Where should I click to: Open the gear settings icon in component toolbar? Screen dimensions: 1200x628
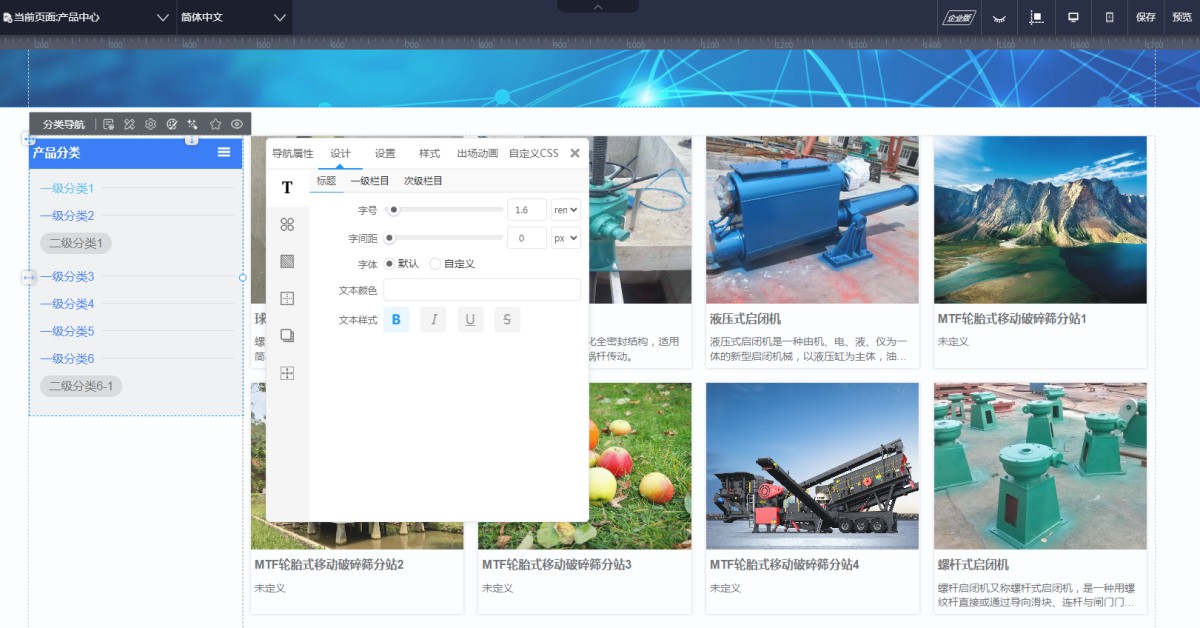(x=150, y=124)
